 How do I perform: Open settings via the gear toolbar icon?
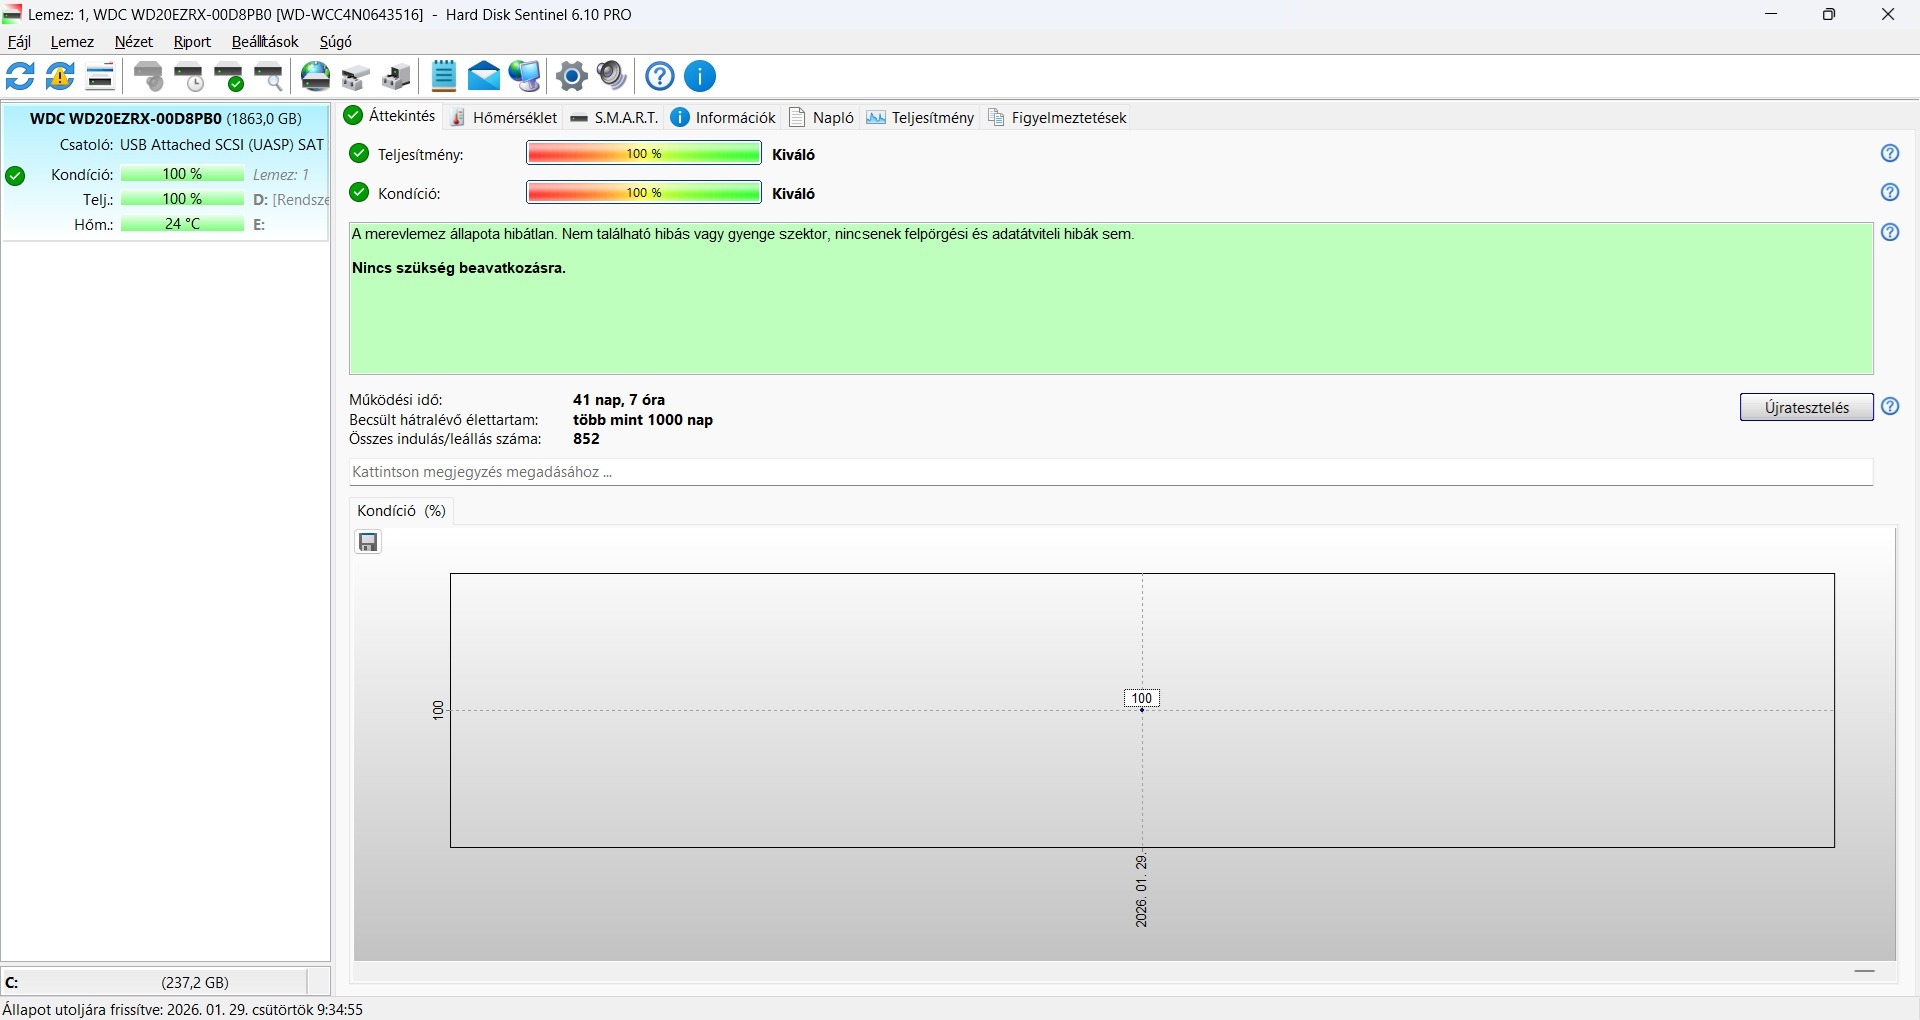click(x=572, y=76)
